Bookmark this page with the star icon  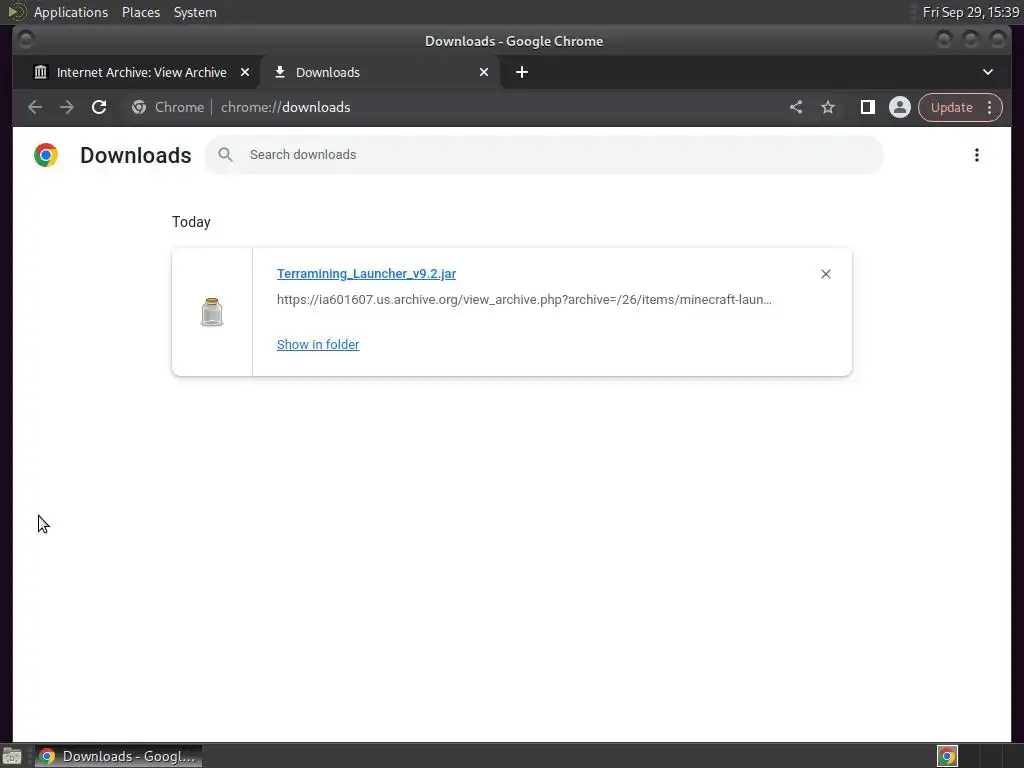click(827, 107)
